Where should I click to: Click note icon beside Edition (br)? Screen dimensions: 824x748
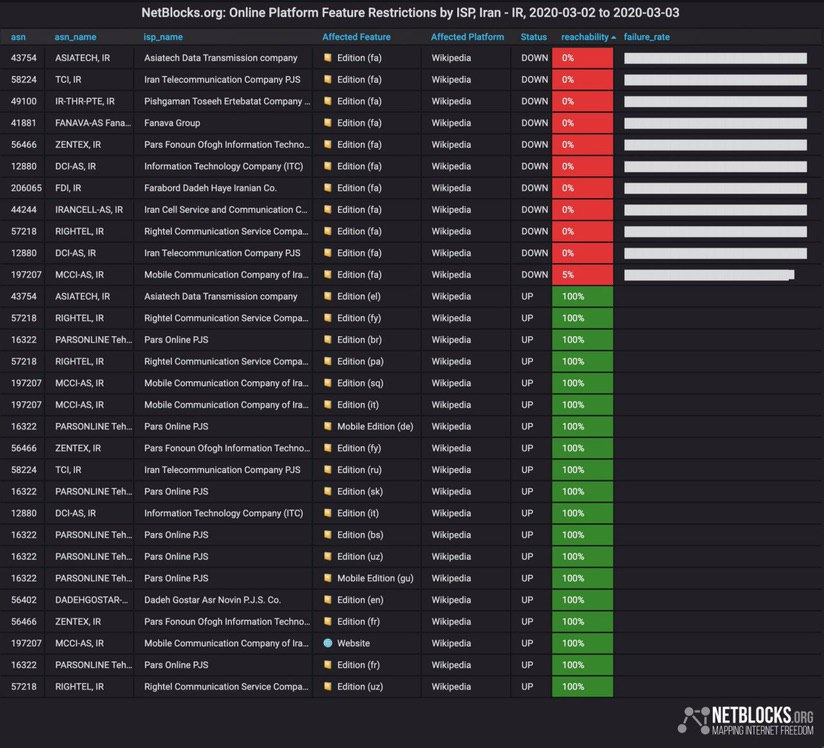[328, 340]
